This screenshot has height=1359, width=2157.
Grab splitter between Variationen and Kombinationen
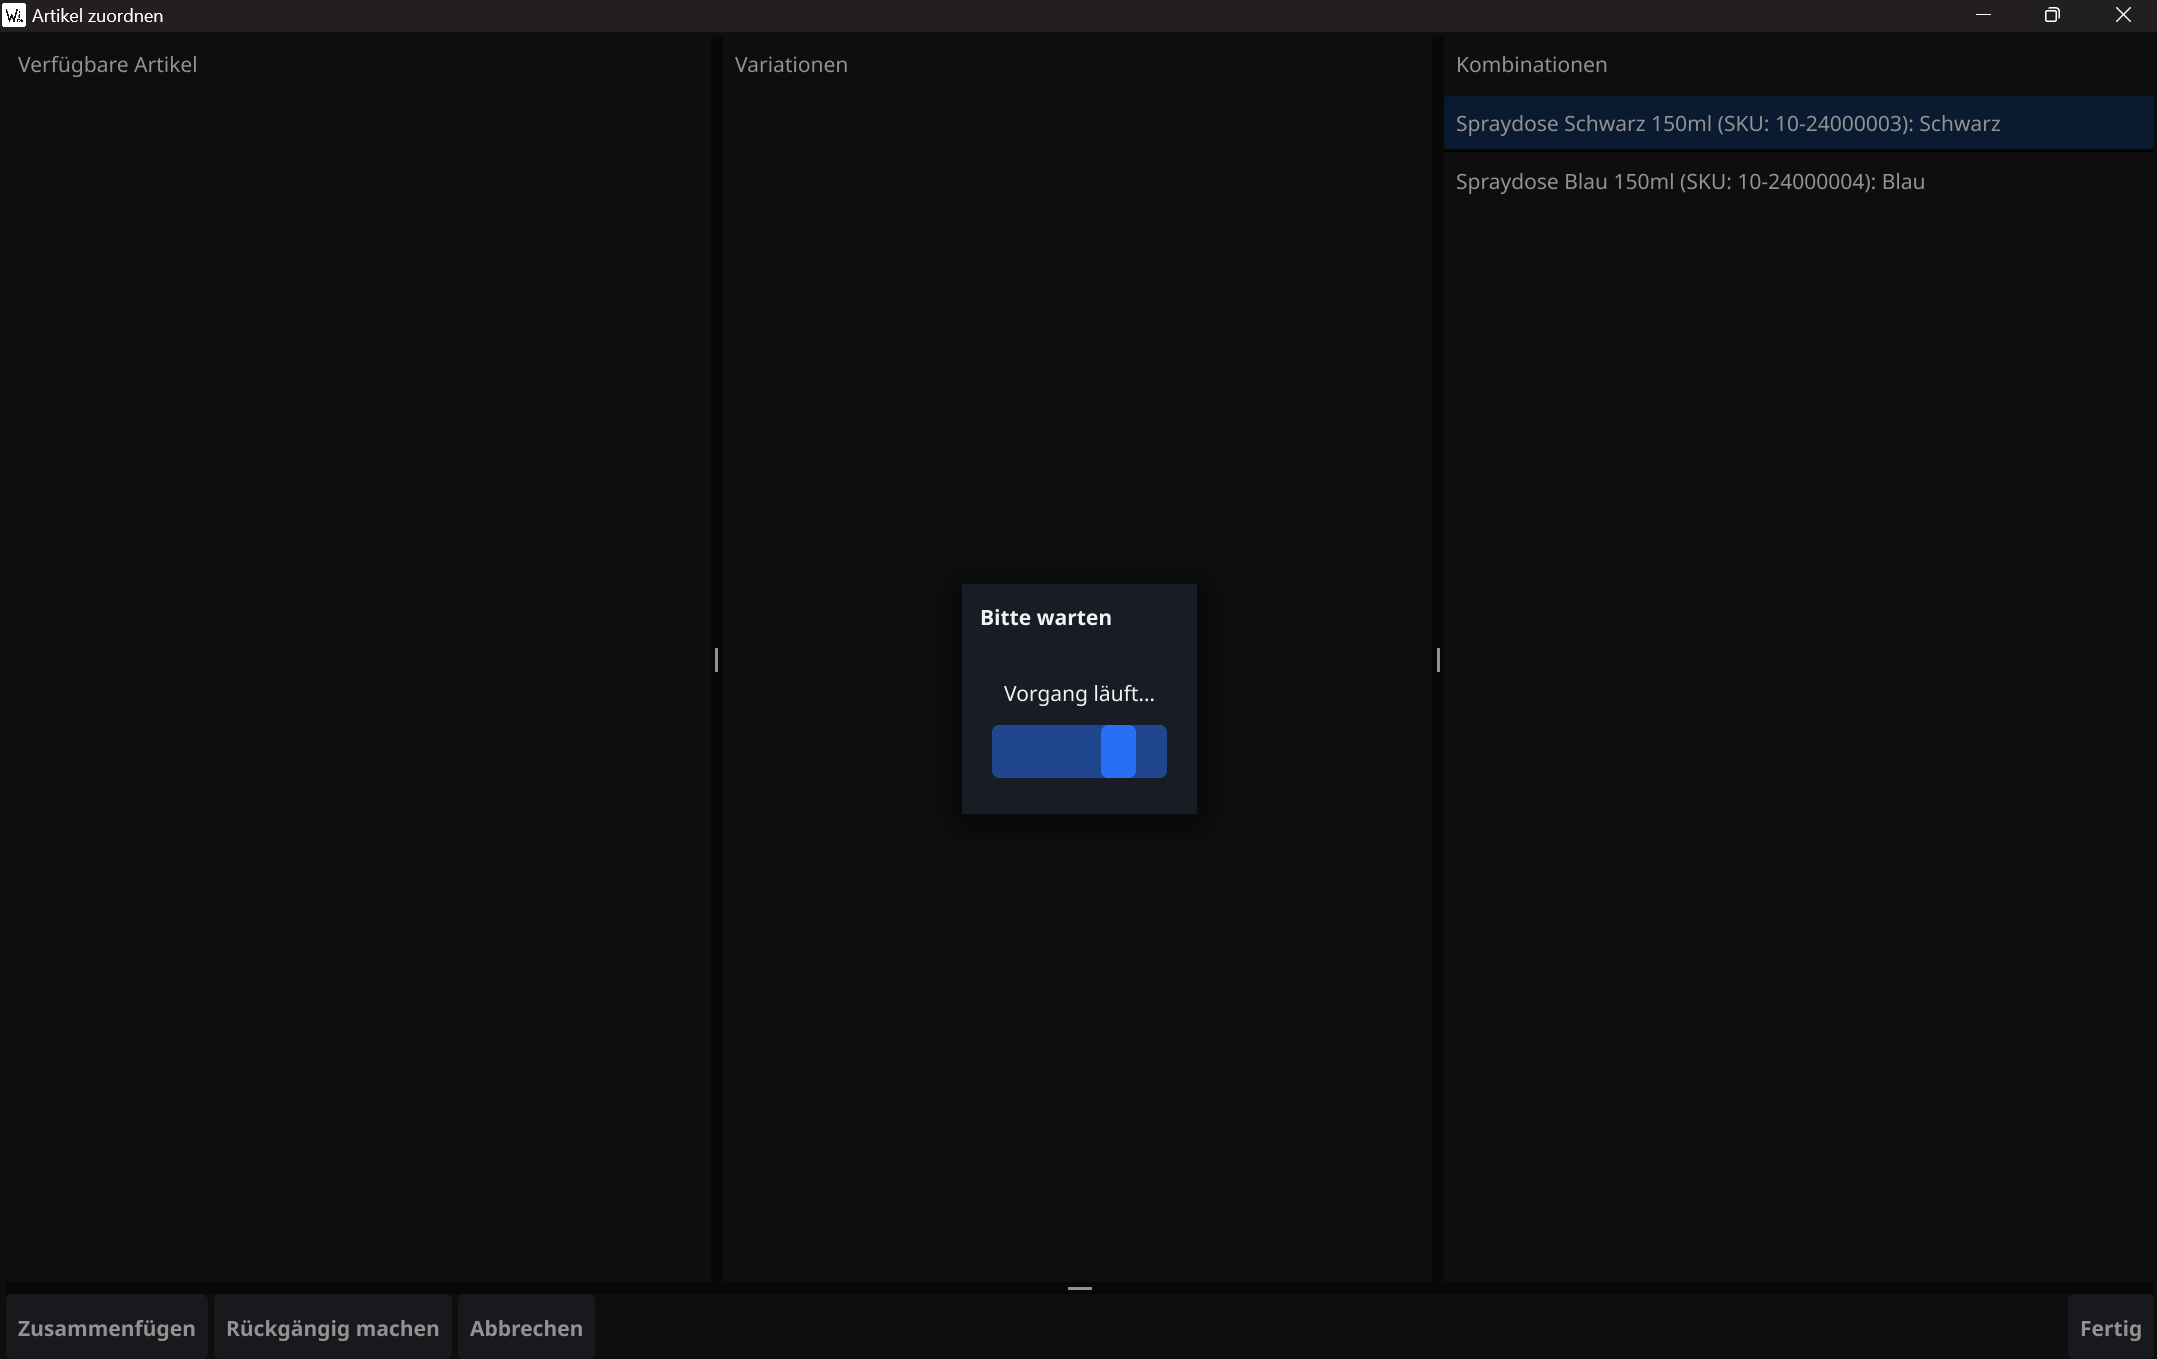coord(1438,660)
